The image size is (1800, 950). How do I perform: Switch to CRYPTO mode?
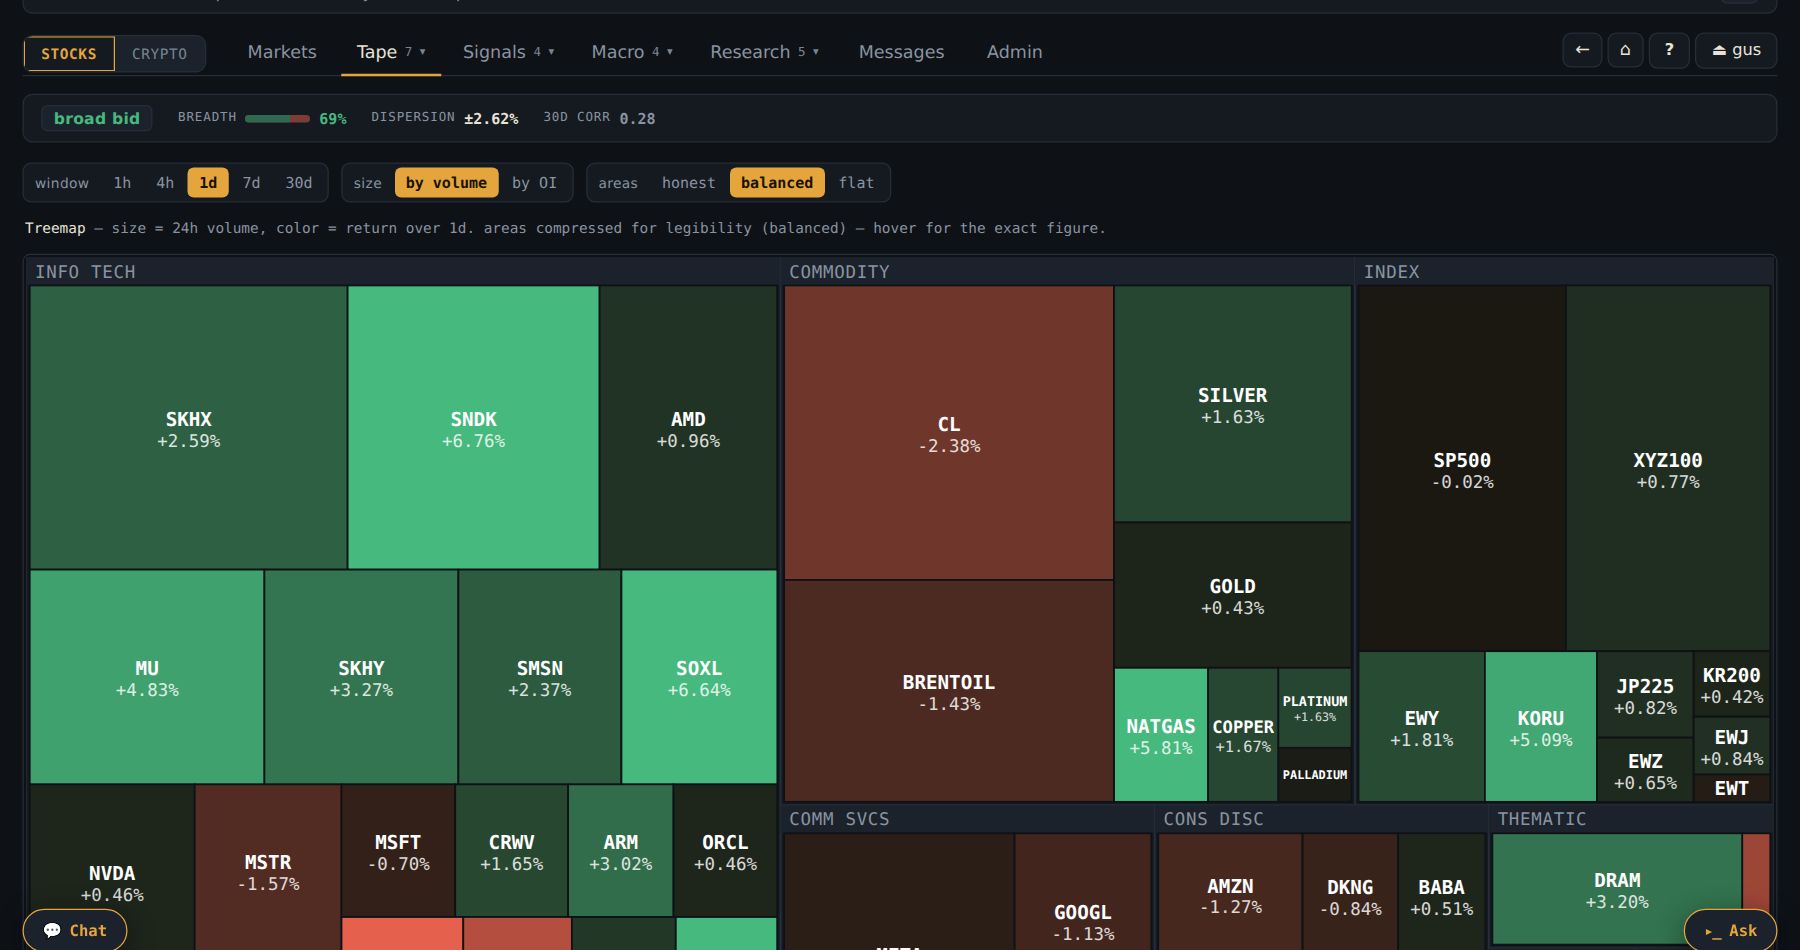point(160,54)
